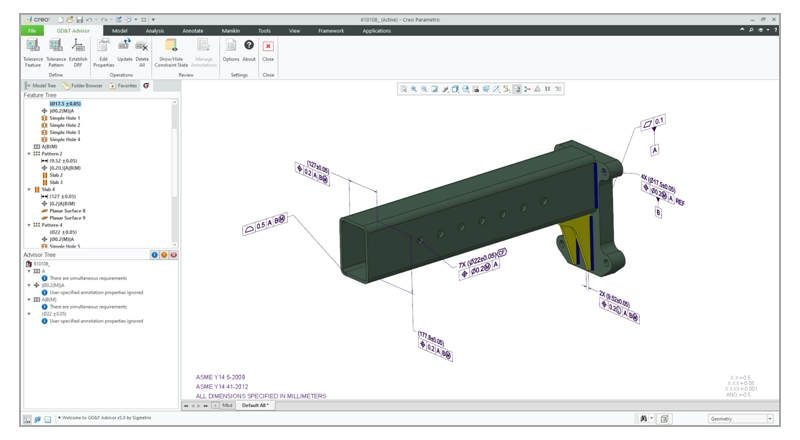Collapse the Pattern 4 node
The width and height of the screenshot is (800, 440).
click(29, 225)
